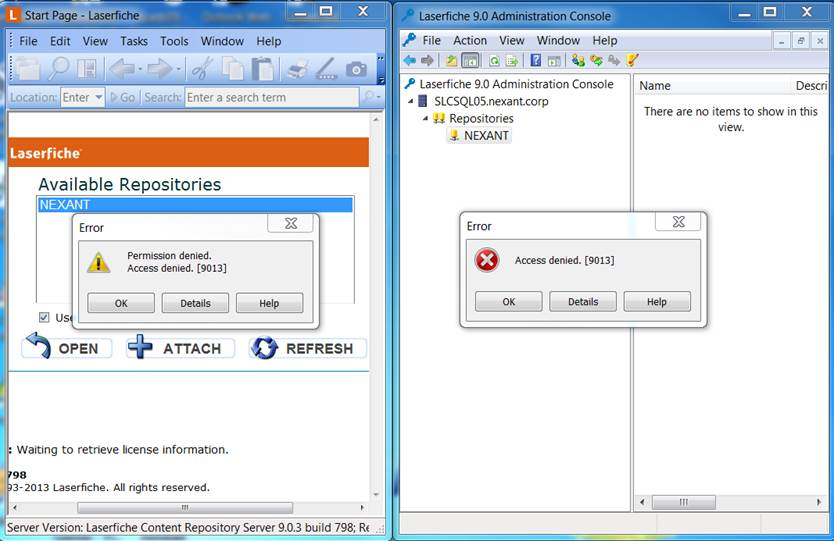
Task: Click the green arrows icon in console toolbar
Action: [596, 61]
